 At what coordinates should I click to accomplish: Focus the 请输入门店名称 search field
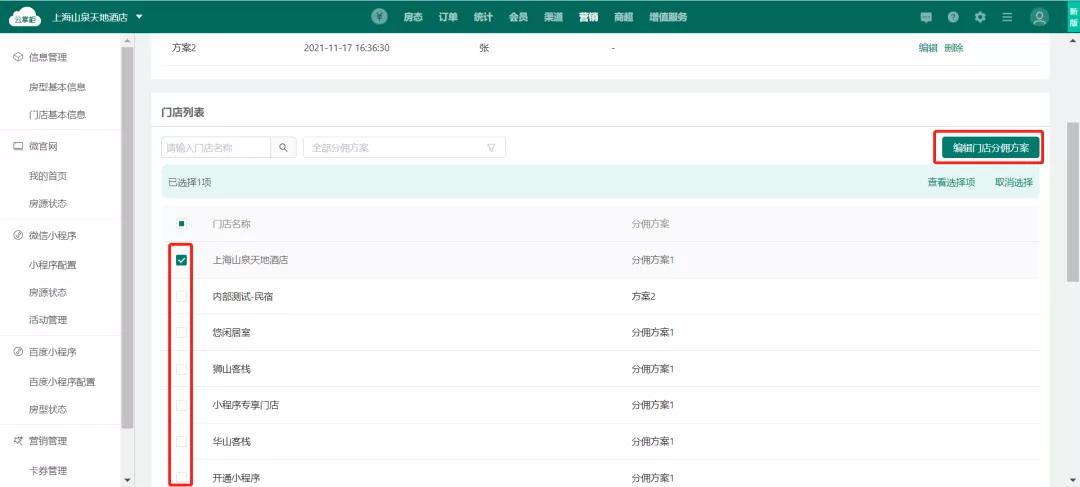pyautogui.click(x=216, y=147)
